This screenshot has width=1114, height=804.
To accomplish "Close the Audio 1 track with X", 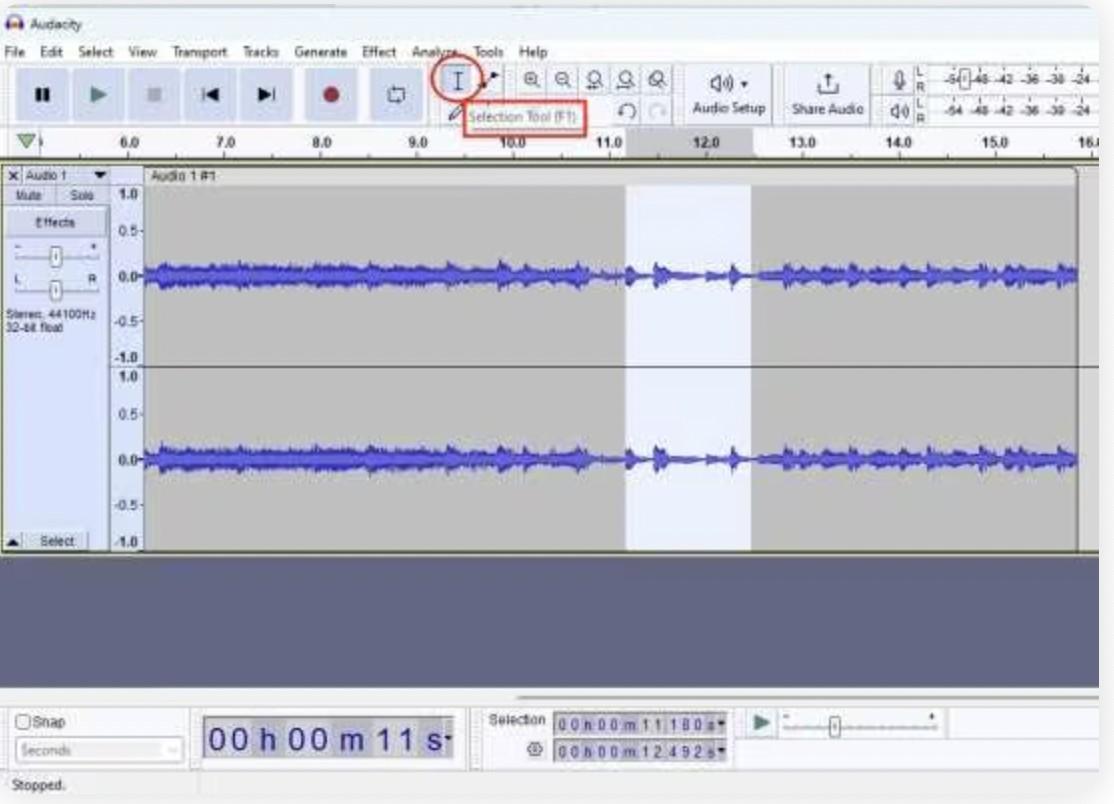I will pyautogui.click(x=13, y=175).
